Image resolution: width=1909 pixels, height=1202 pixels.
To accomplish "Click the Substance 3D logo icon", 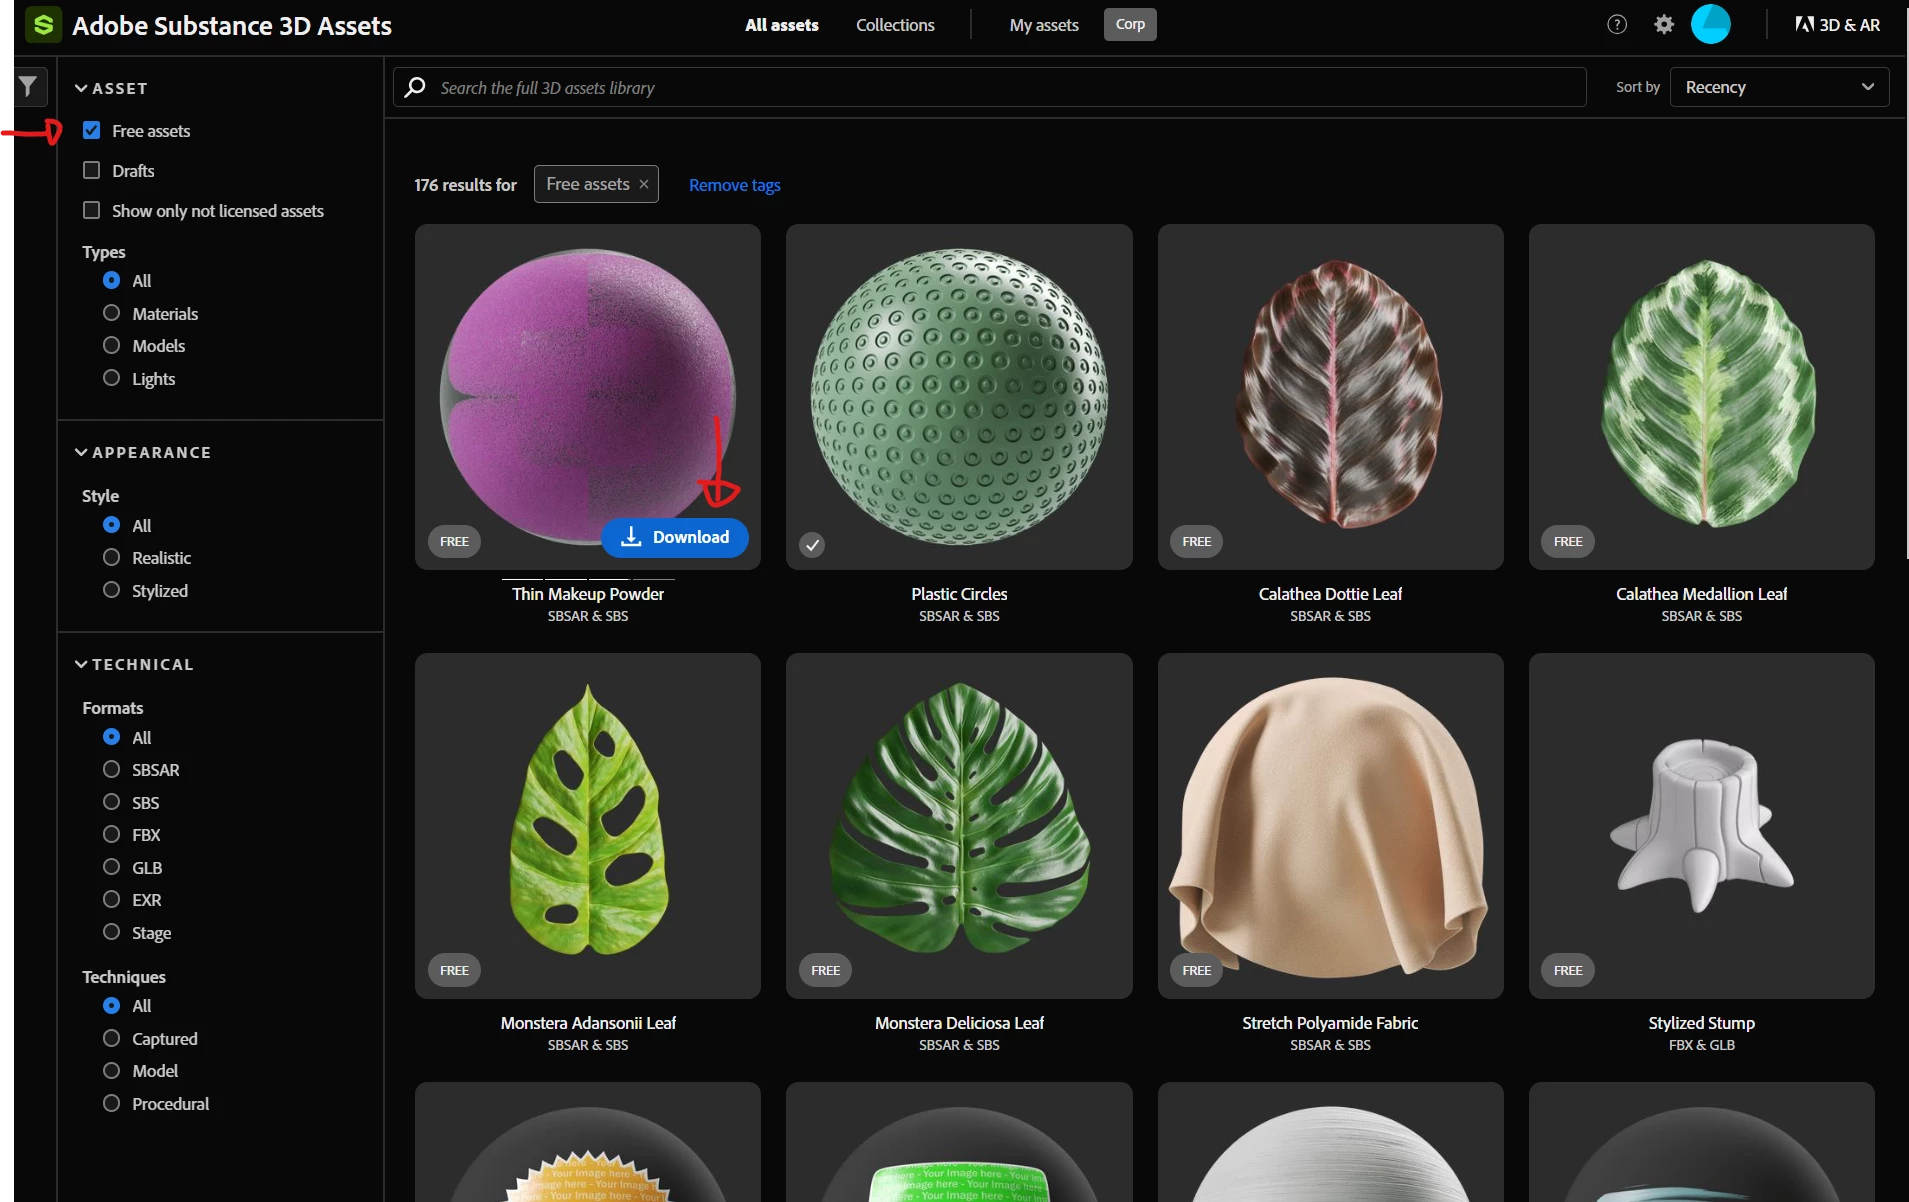I will click(x=43, y=25).
